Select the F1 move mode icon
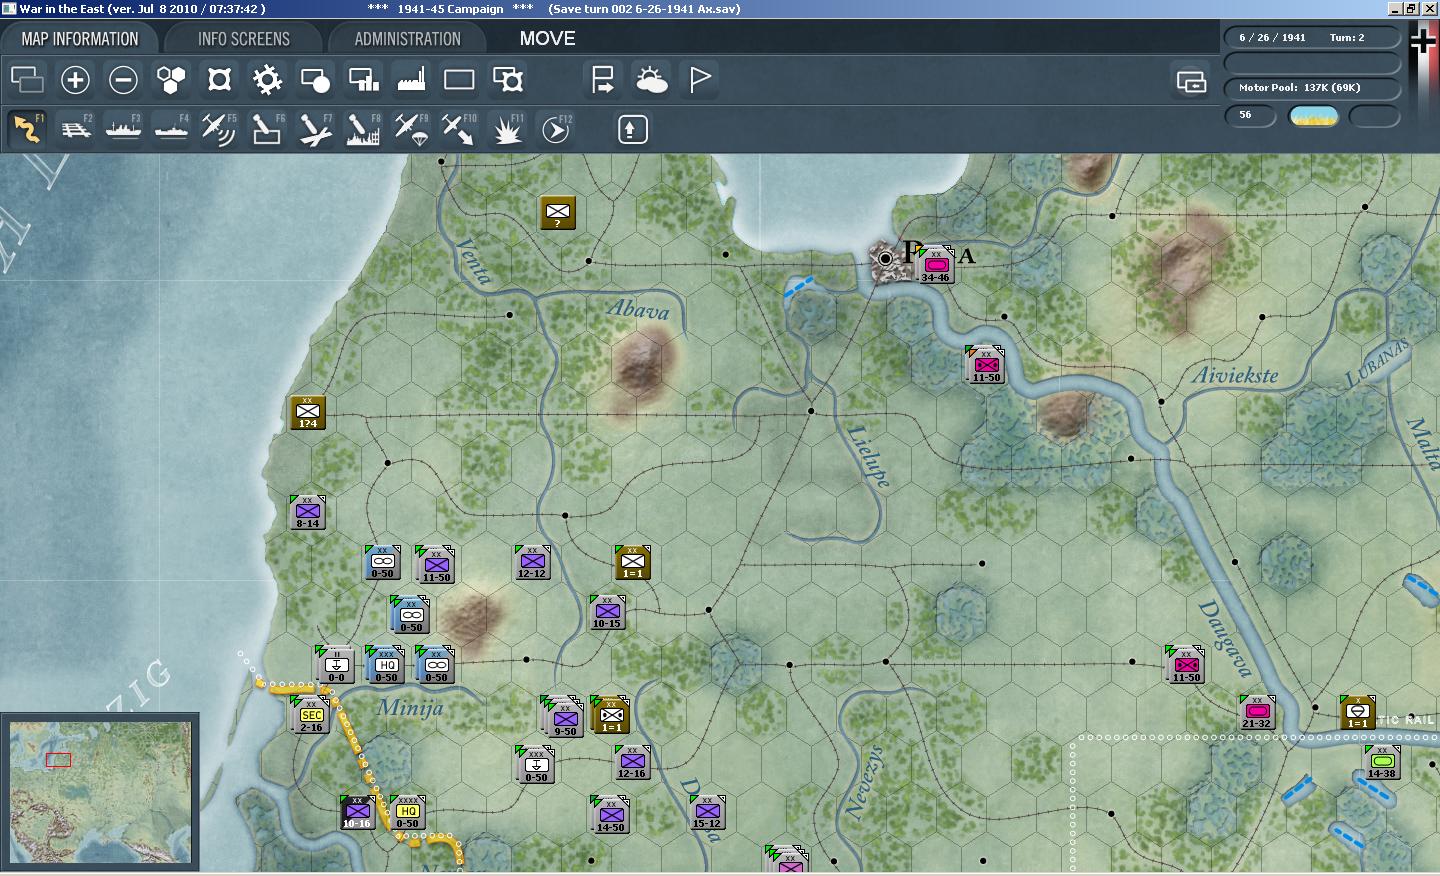The image size is (1440, 876). click(28, 129)
